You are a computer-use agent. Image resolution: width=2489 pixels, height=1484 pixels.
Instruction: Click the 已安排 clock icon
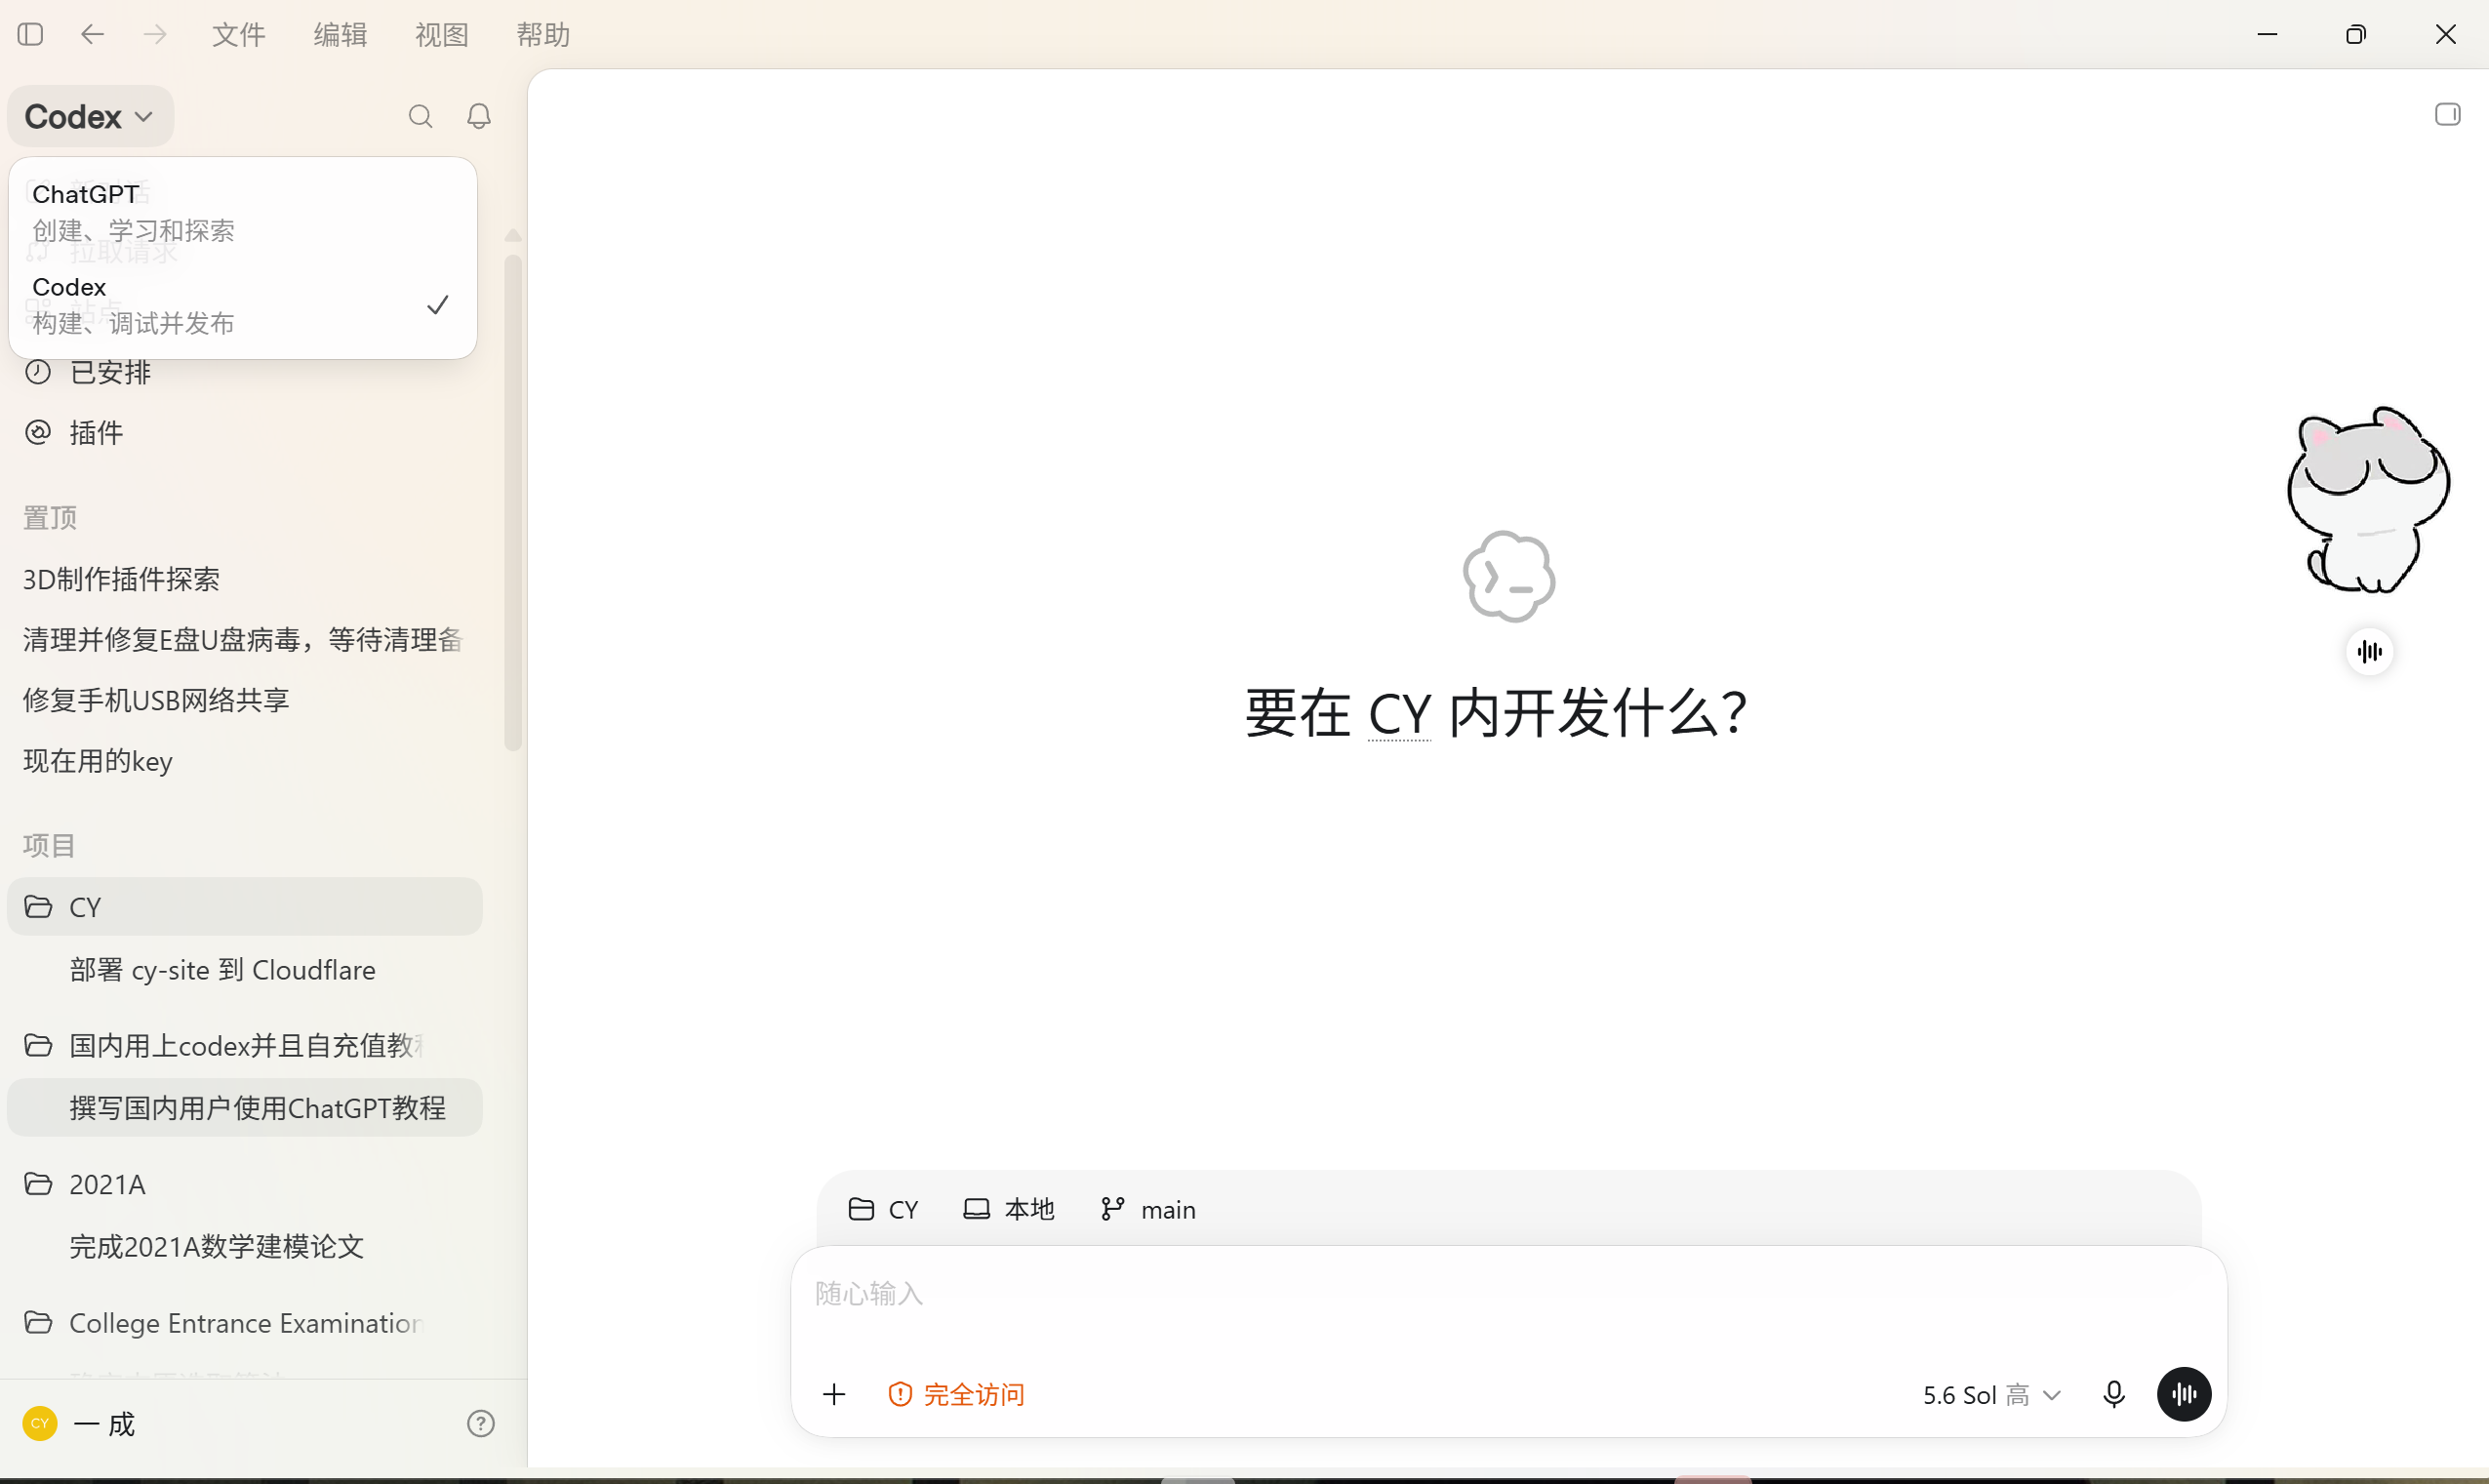click(38, 373)
